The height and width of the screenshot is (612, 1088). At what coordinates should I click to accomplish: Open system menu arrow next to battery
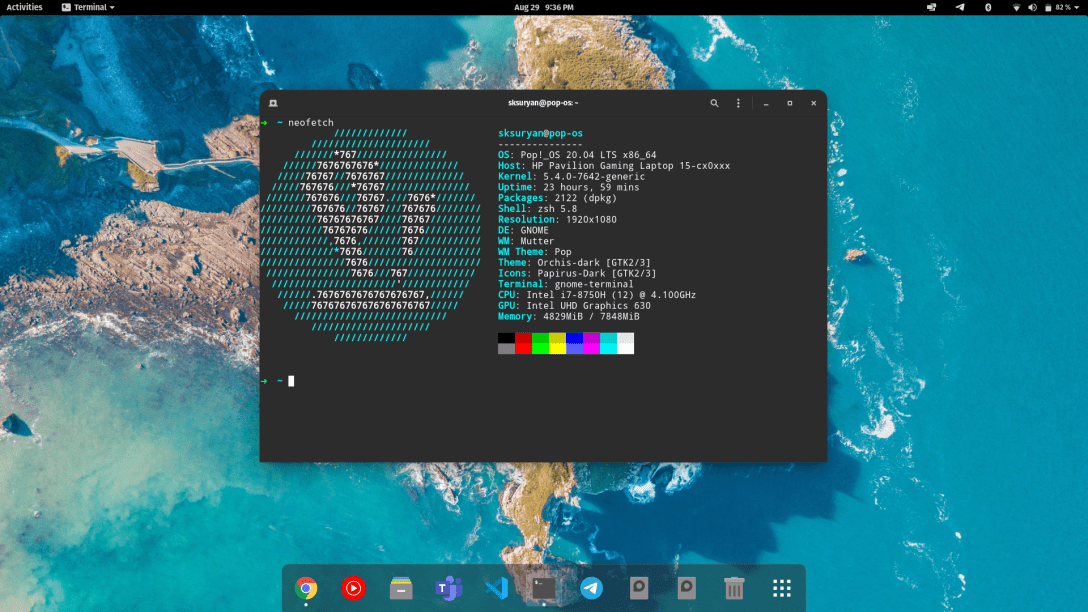tap(1076, 7)
